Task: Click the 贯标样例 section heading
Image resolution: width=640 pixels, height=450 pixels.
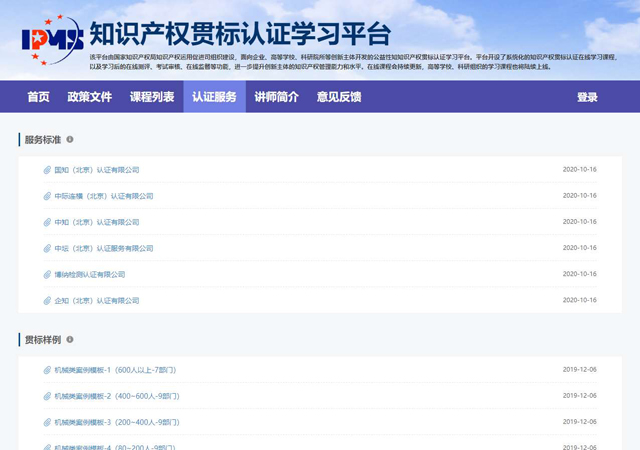Action: click(43, 340)
